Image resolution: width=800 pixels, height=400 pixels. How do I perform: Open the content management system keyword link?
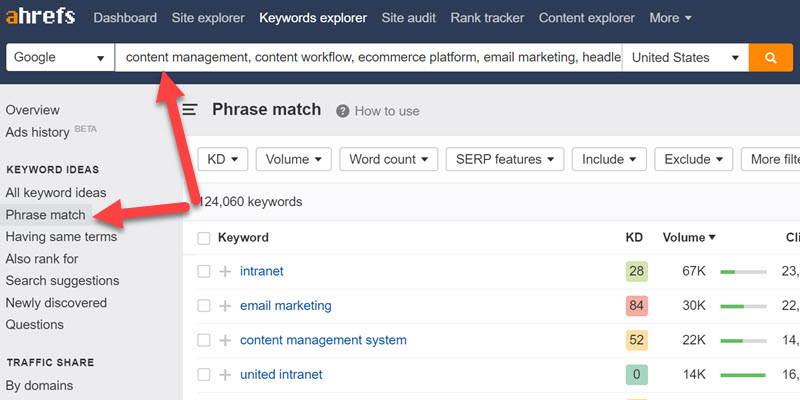(x=323, y=340)
